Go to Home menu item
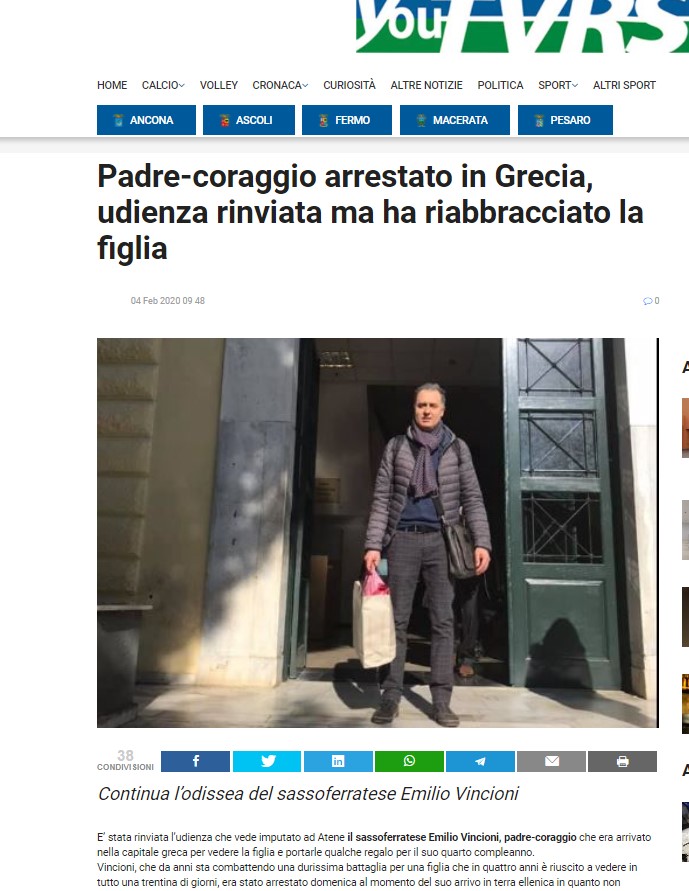The height and width of the screenshot is (891, 689). coord(112,85)
